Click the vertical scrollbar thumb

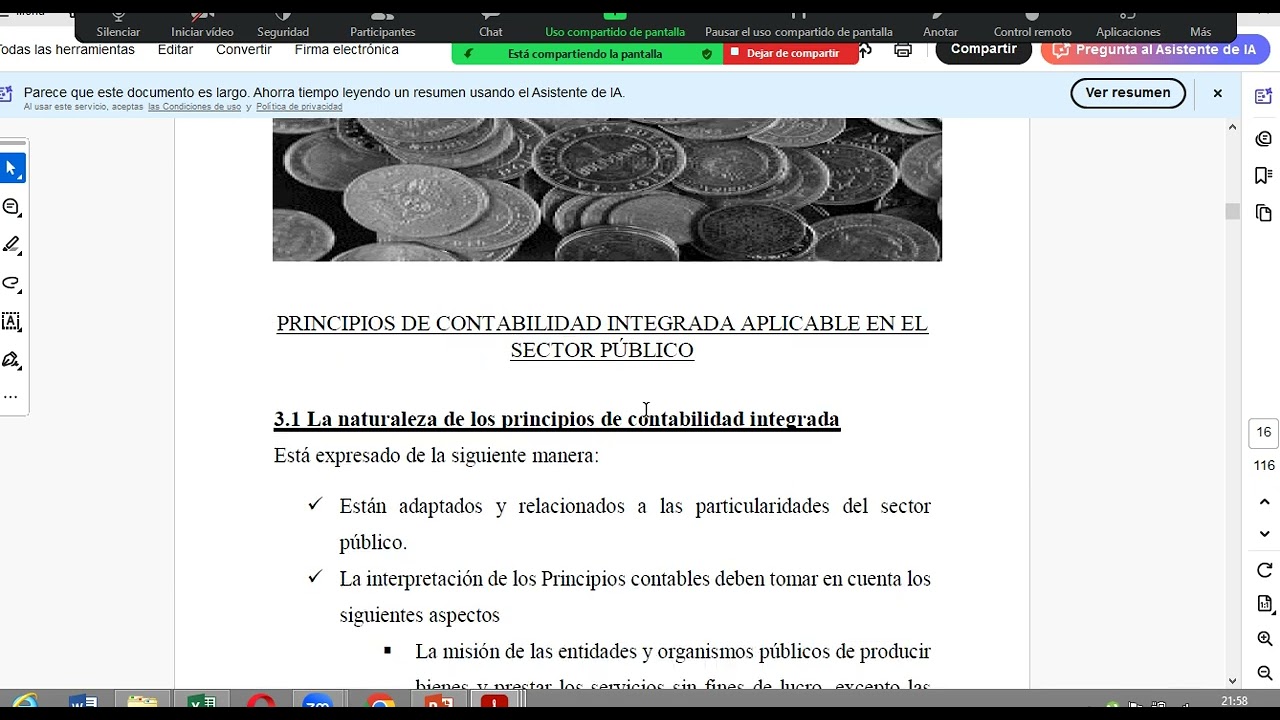(x=1232, y=211)
